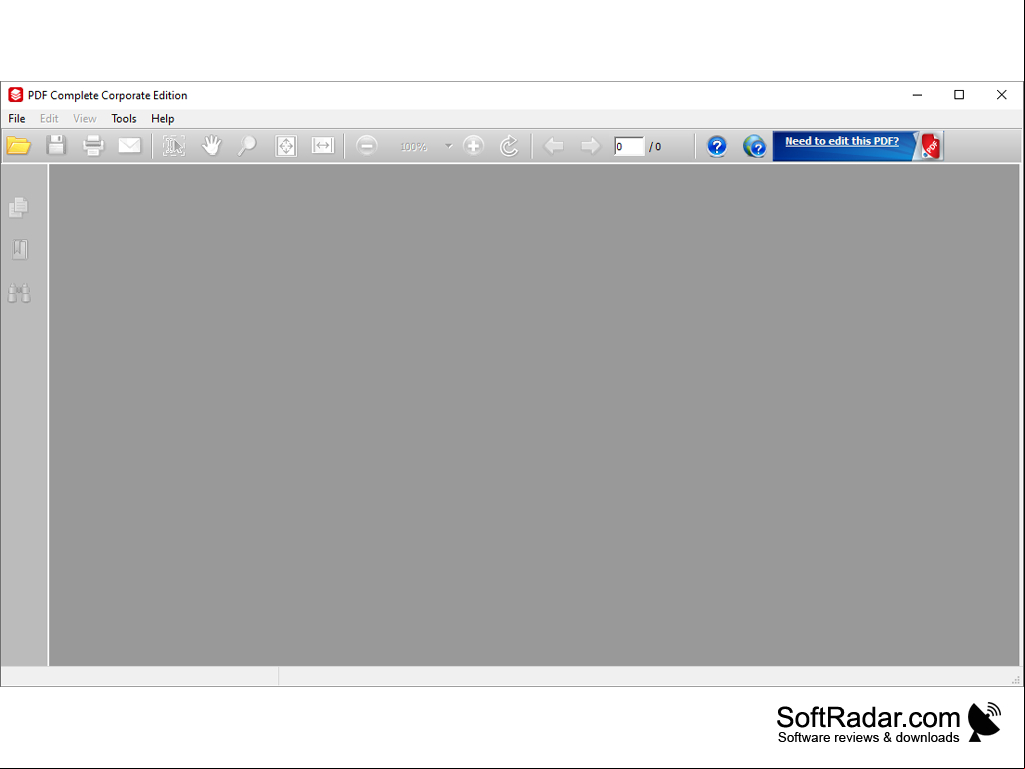Go to next page with right arrow
Viewport: 1025px width, 769px height.
[x=590, y=145]
